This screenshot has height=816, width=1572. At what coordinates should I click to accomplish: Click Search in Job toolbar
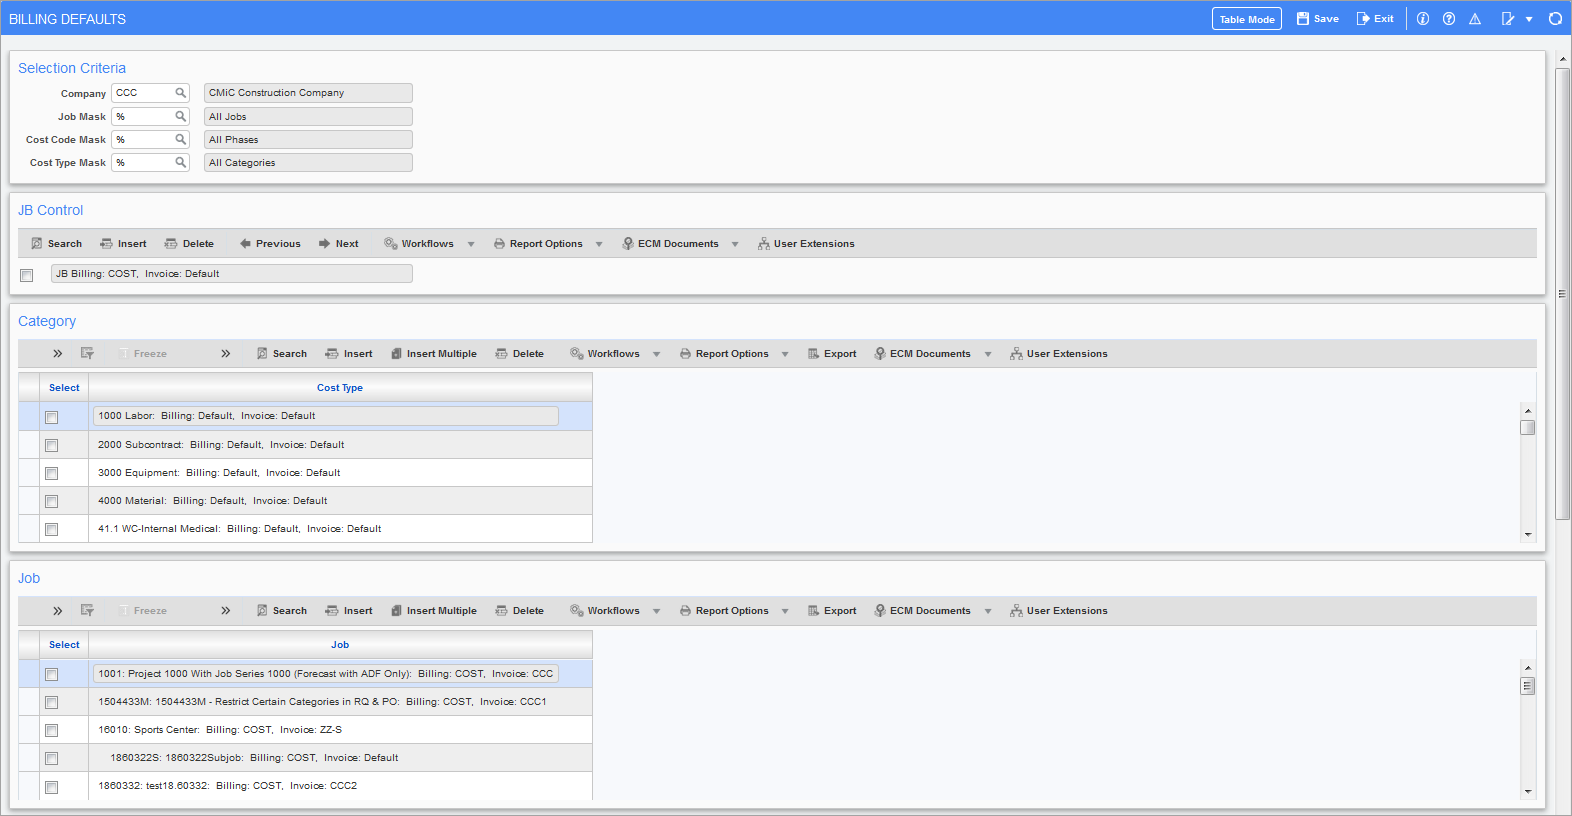point(281,611)
